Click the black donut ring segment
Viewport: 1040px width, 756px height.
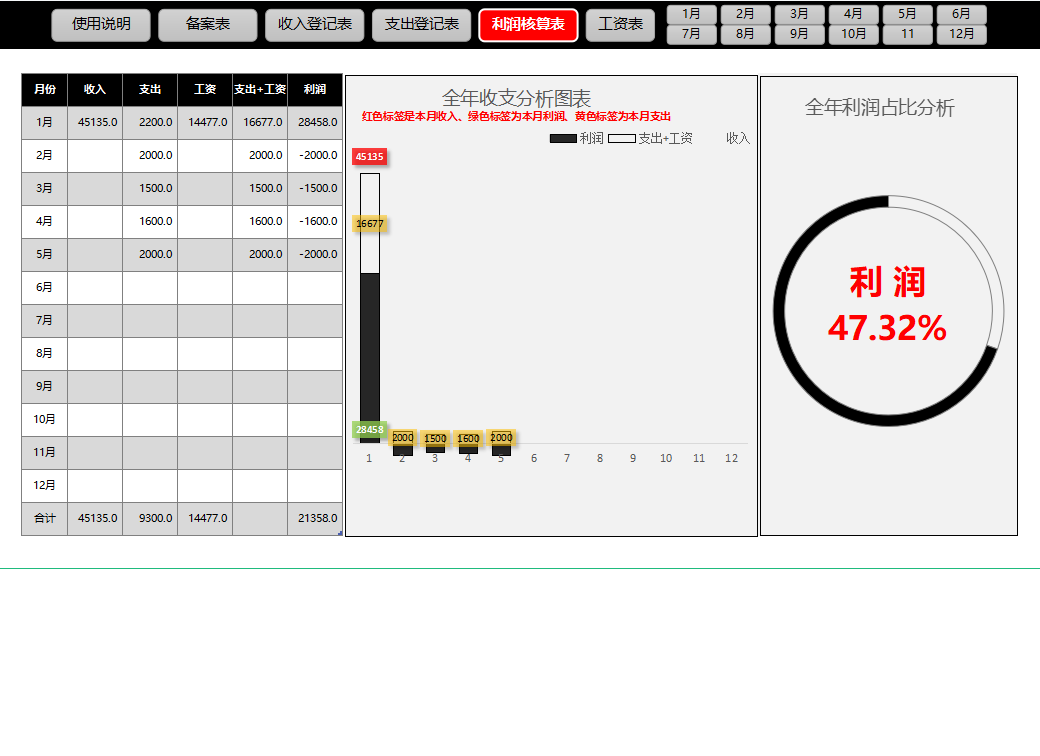[x=779, y=312]
